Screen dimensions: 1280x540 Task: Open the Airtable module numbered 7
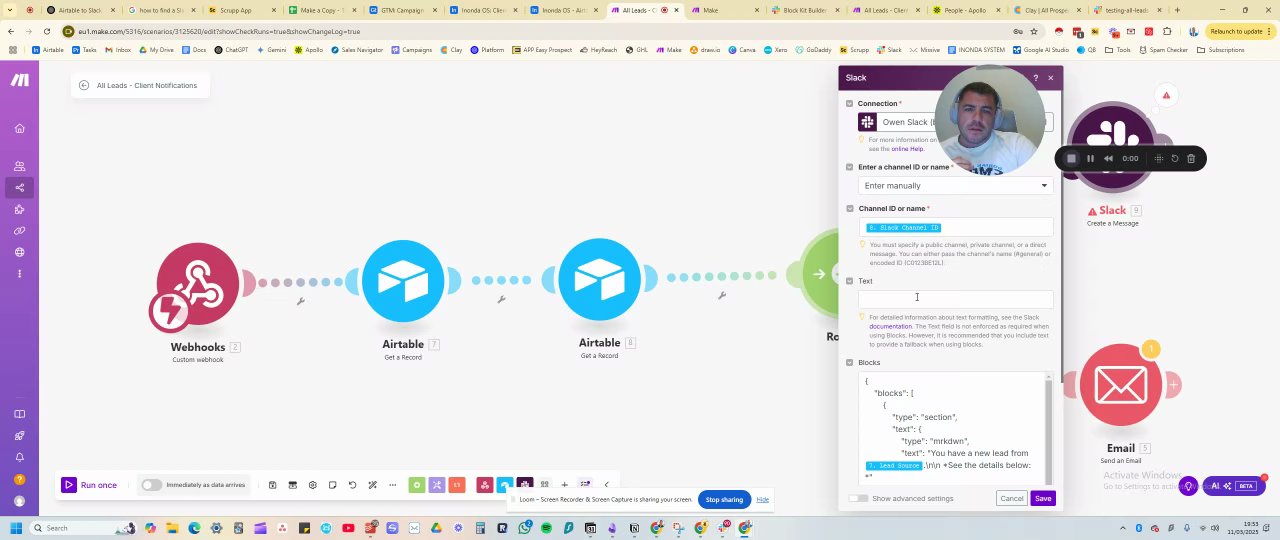point(403,281)
